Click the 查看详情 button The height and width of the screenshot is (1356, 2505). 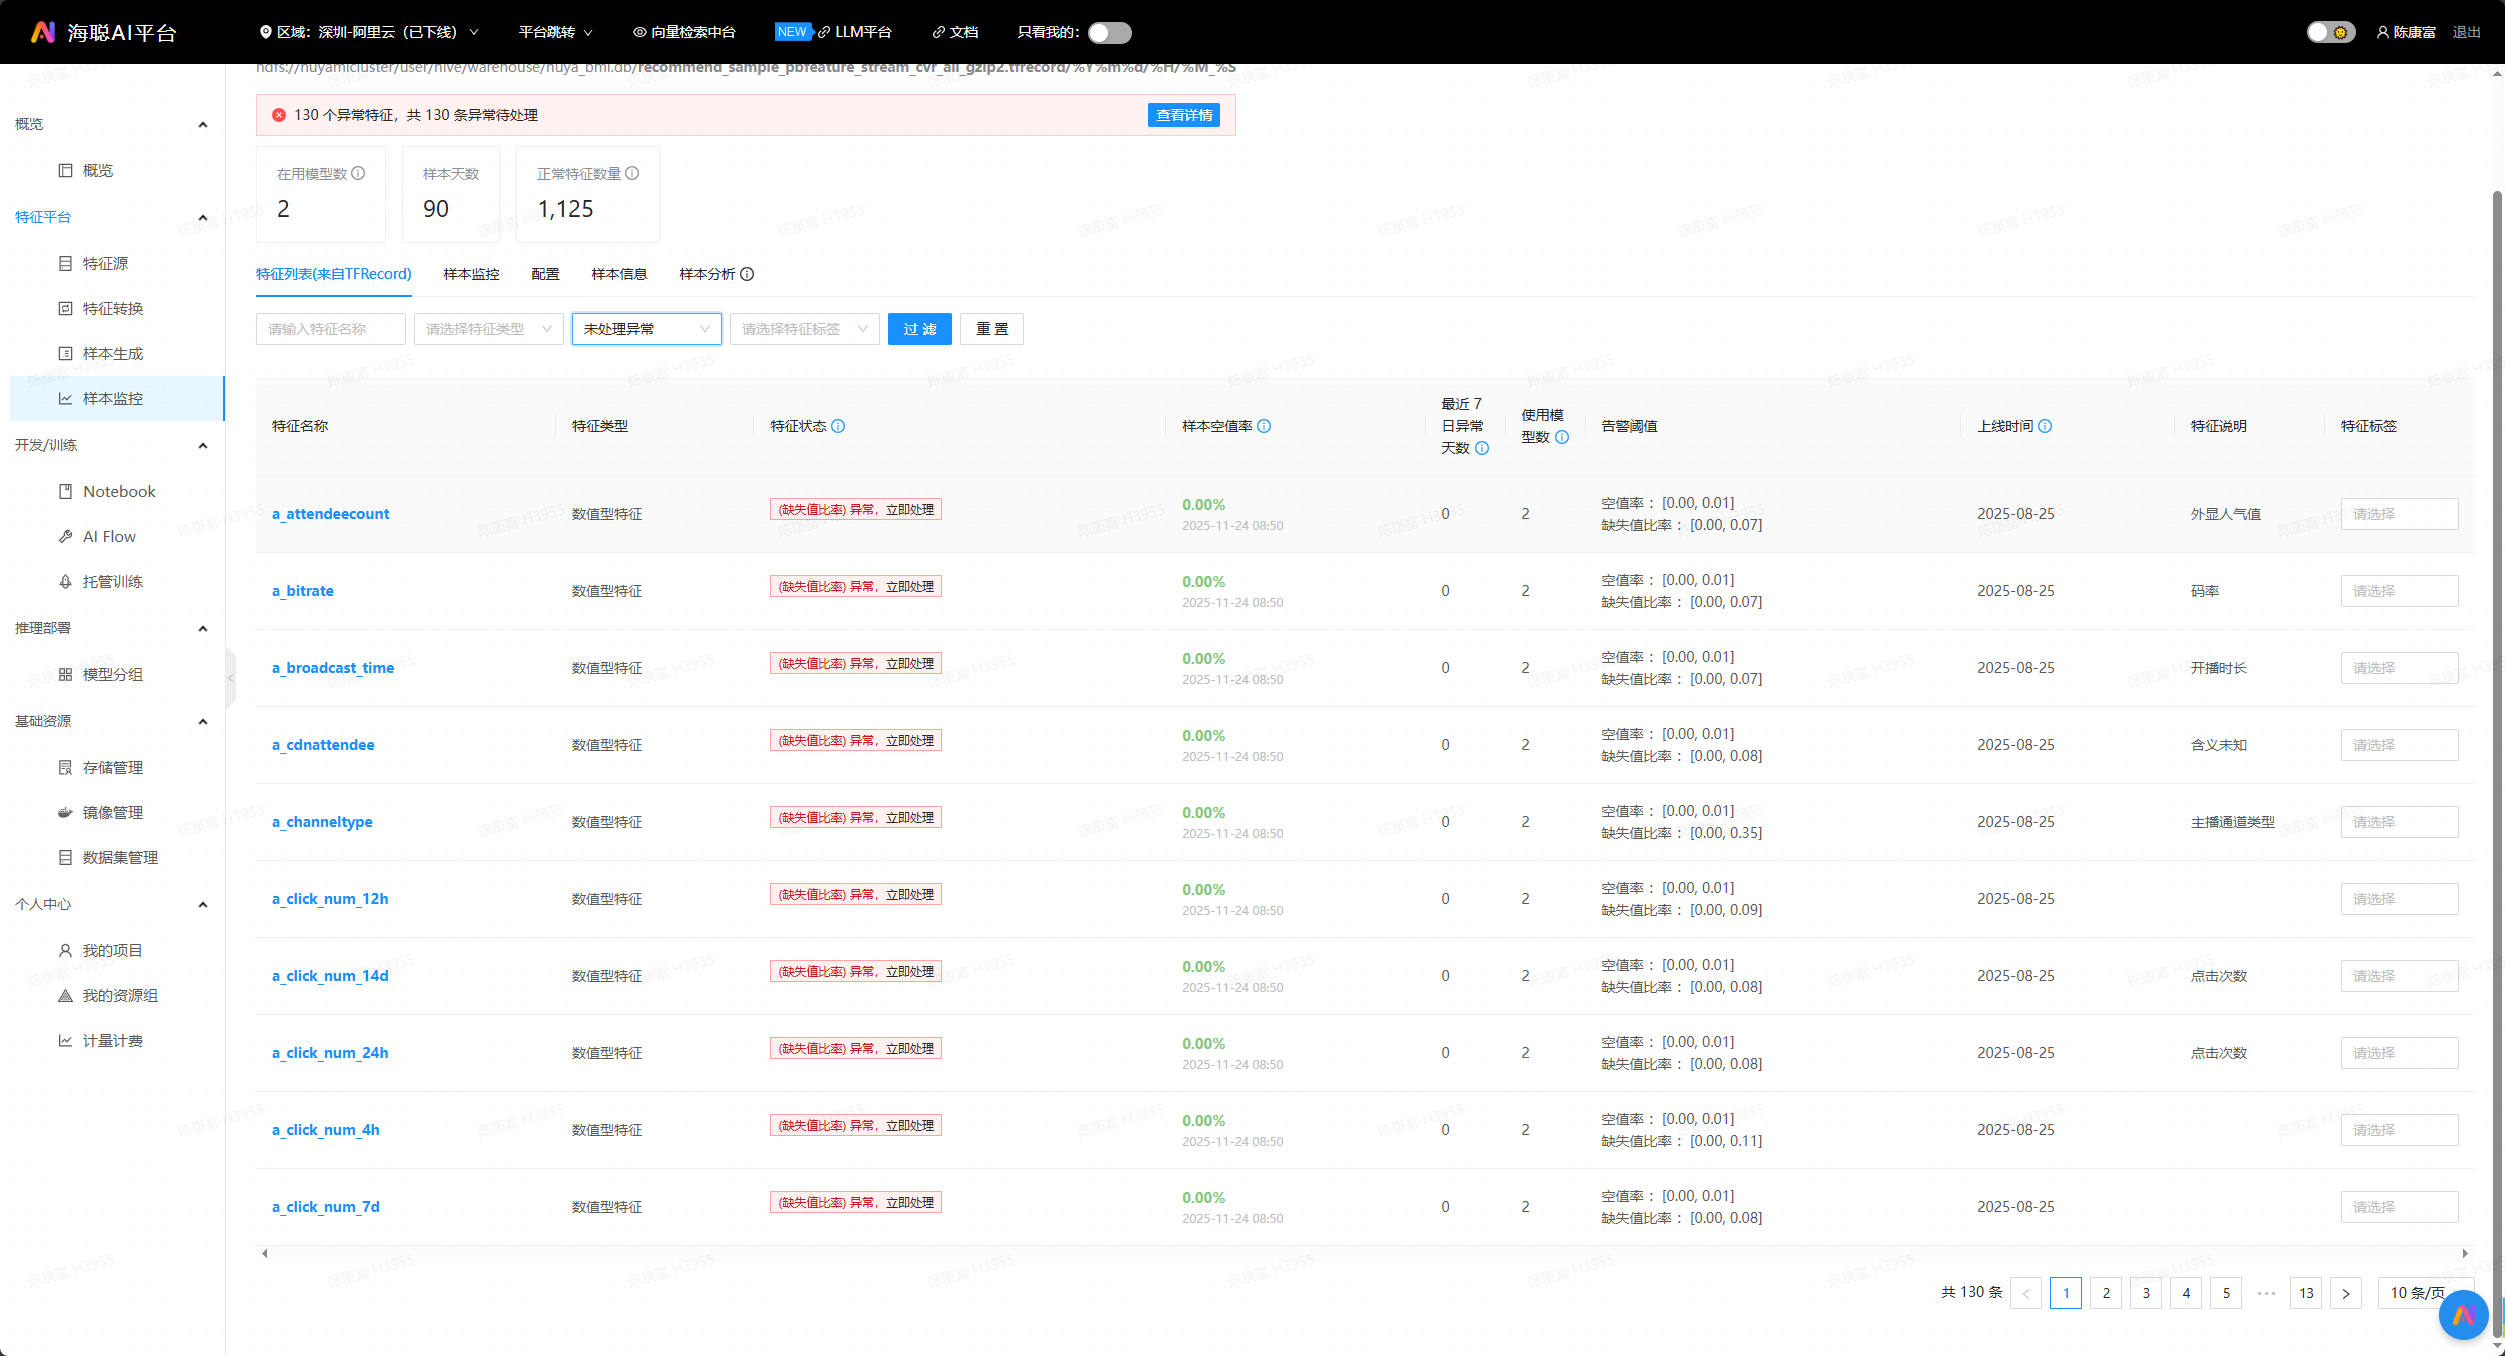(1183, 115)
